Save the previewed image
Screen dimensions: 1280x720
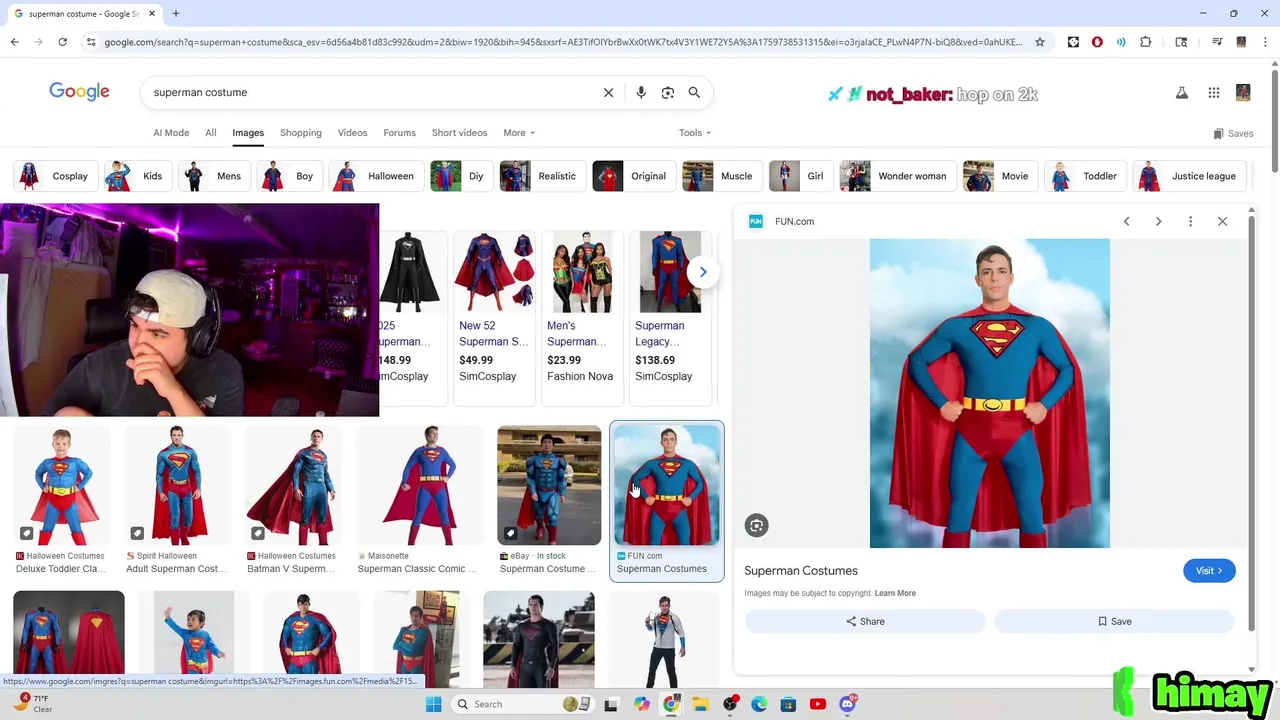tap(1114, 621)
